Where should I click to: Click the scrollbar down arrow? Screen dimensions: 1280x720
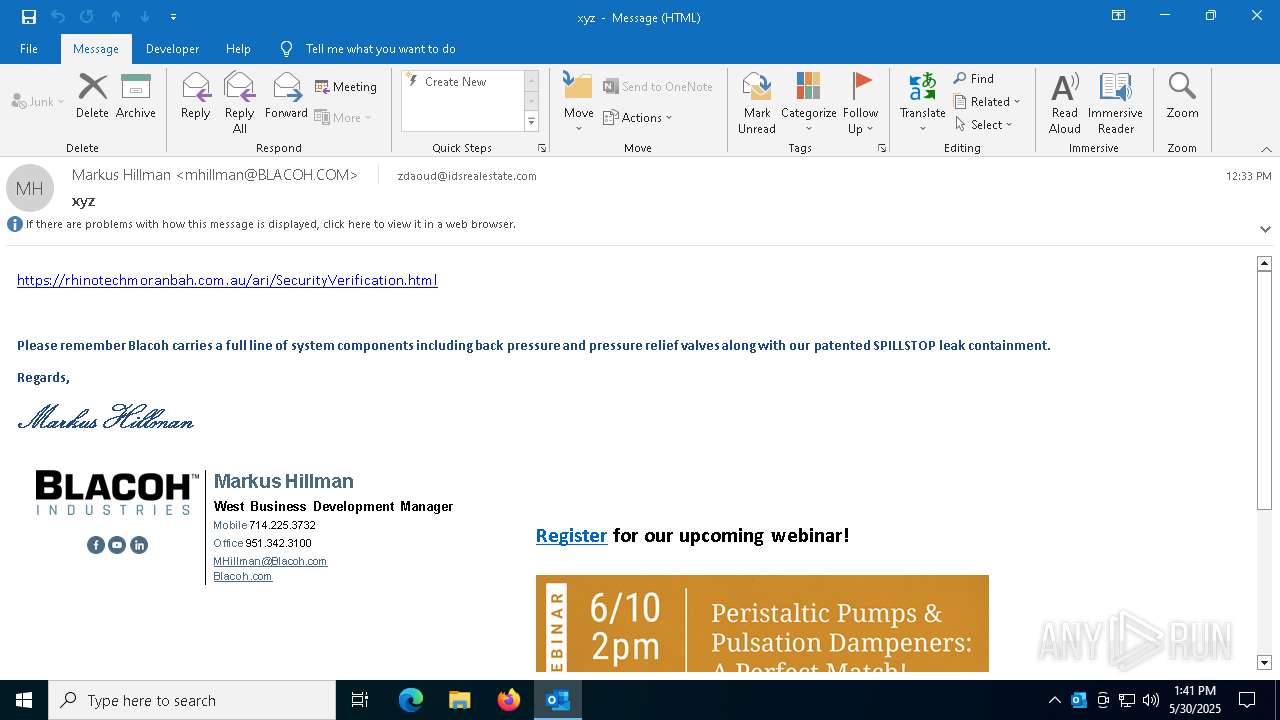1264,663
